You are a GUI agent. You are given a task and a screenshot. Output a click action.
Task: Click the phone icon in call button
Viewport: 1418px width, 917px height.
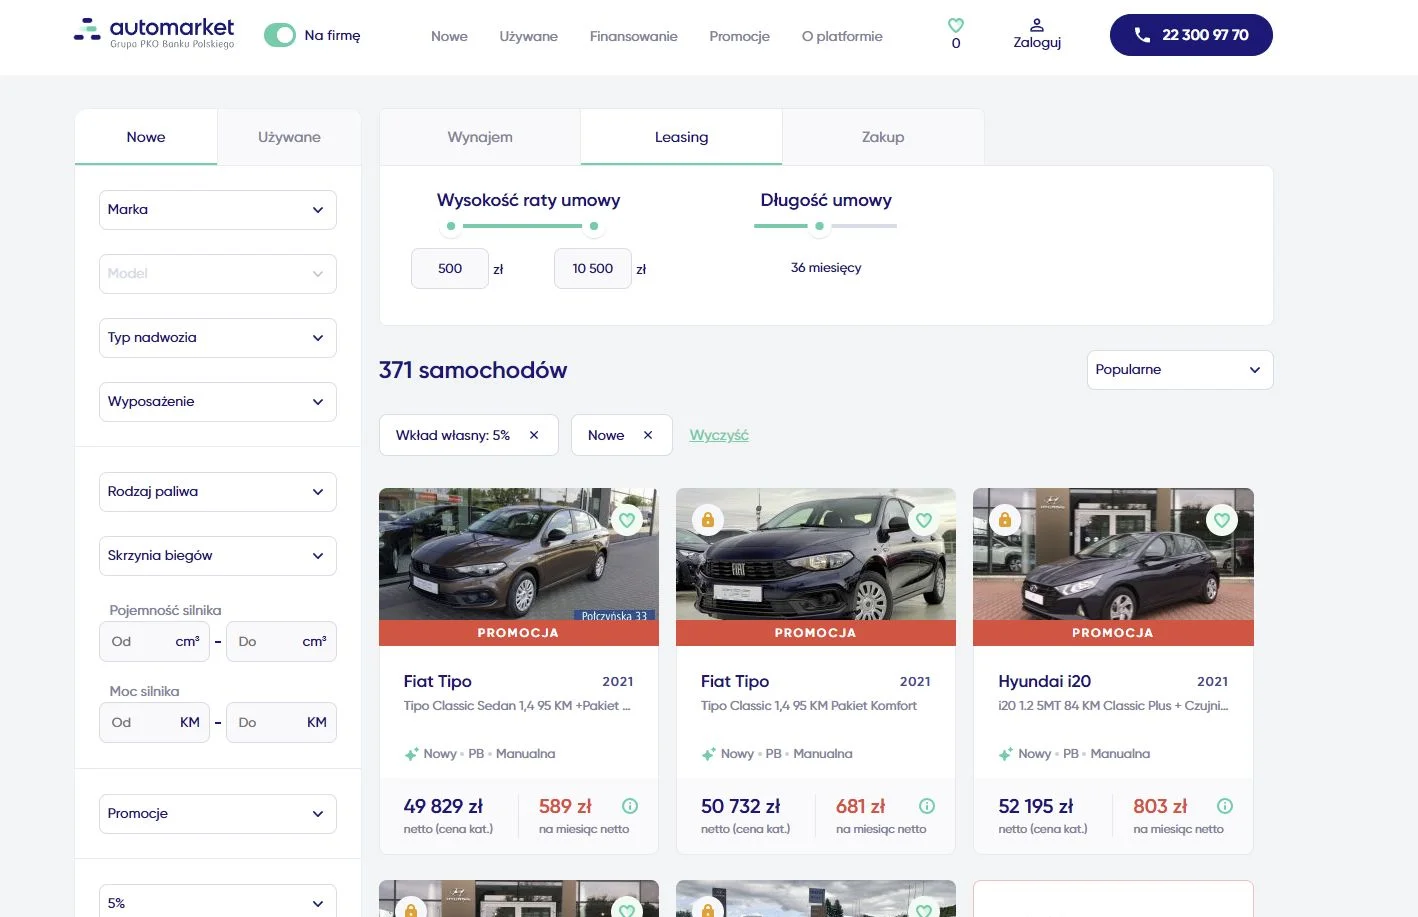coord(1142,35)
